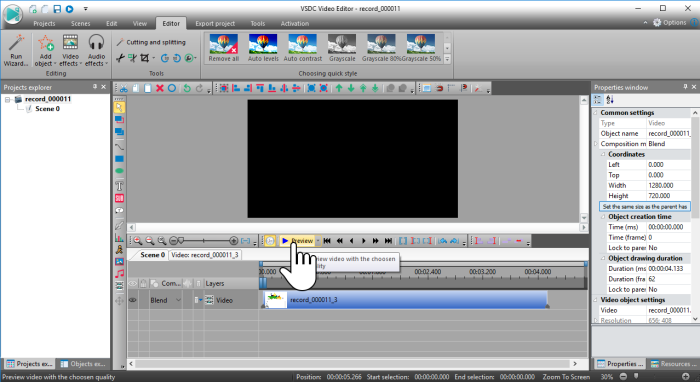Collapse the Common settings section
Viewport: 700px width, 382px height.
pos(596,112)
